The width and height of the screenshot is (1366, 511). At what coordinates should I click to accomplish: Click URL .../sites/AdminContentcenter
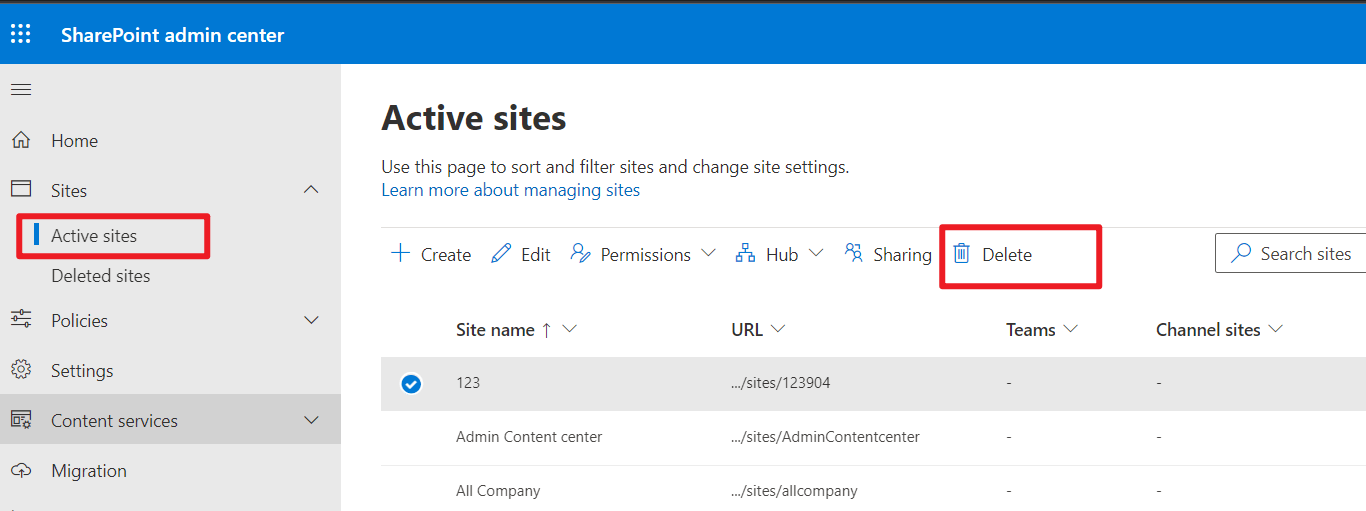pos(826,437)
